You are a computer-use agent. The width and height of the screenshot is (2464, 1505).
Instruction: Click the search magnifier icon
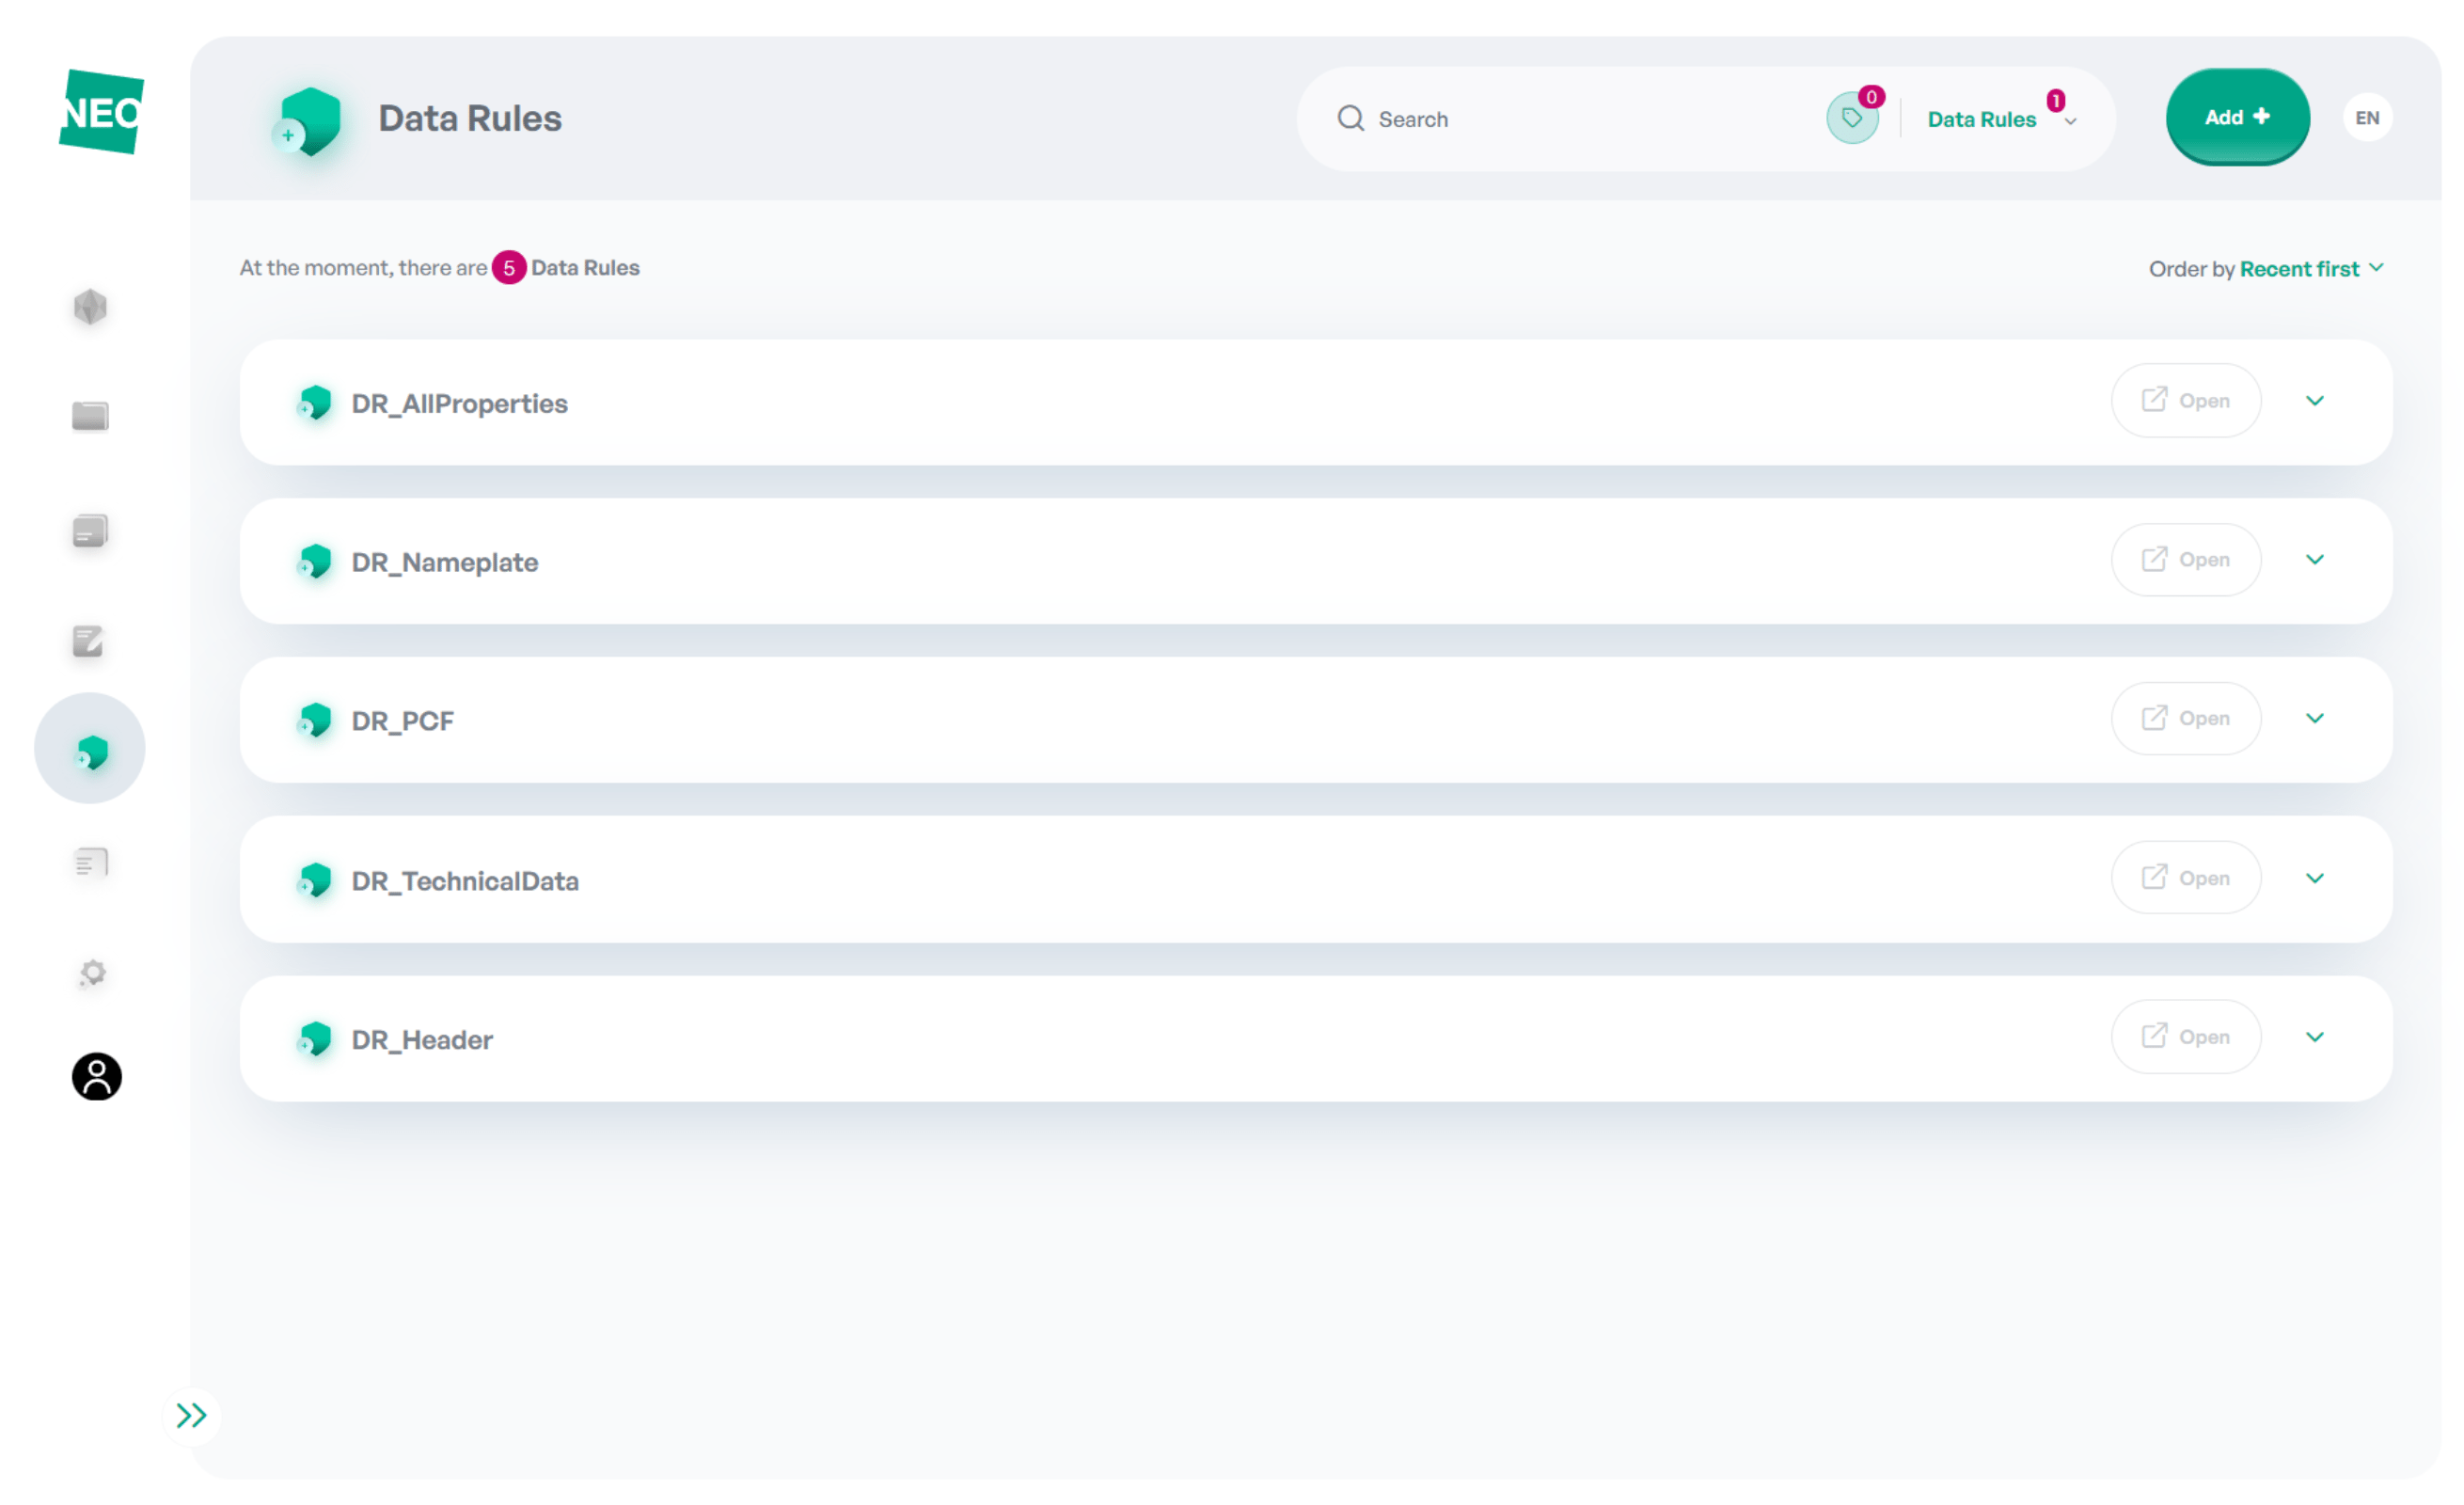pos(1351,119)
